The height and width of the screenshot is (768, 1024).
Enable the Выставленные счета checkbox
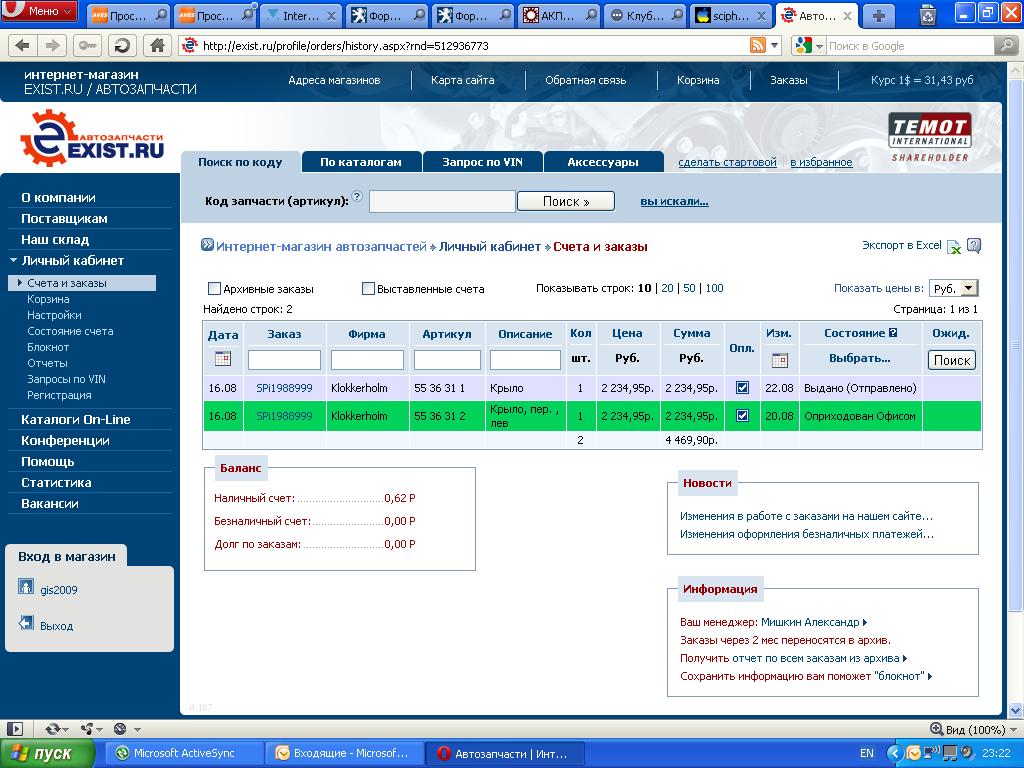368,289
